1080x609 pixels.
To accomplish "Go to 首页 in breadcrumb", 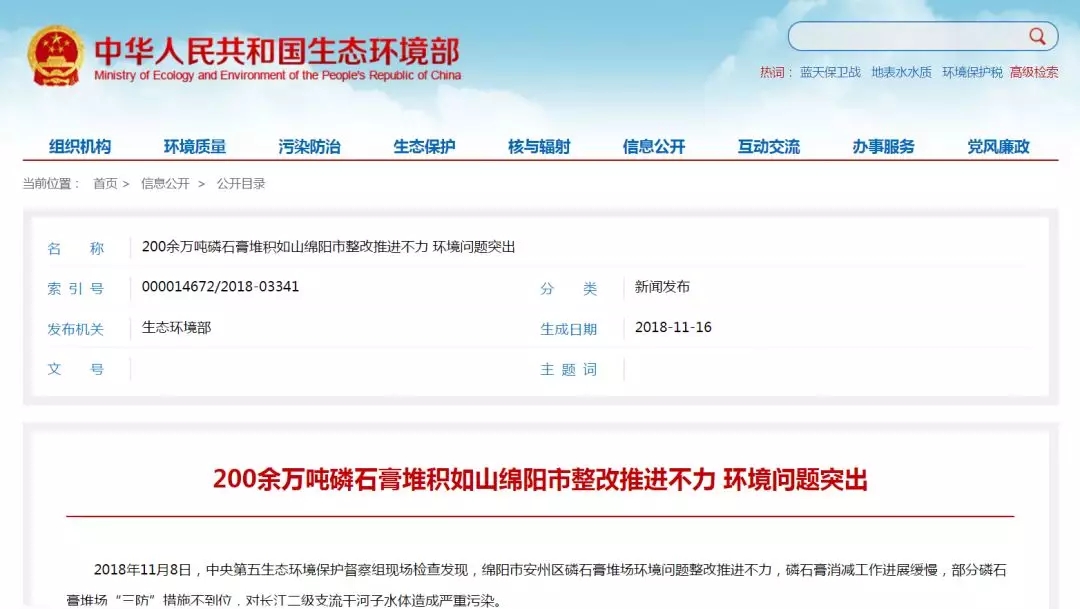I will tap(105, 183).
